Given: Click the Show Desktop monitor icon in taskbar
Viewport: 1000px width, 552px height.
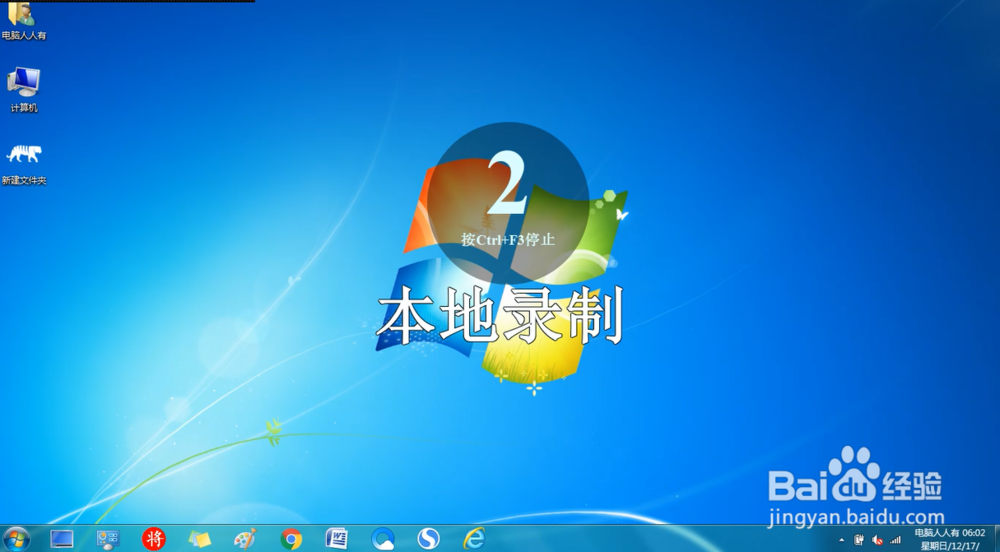Looking at the screenshot, I should coord(62,539).
